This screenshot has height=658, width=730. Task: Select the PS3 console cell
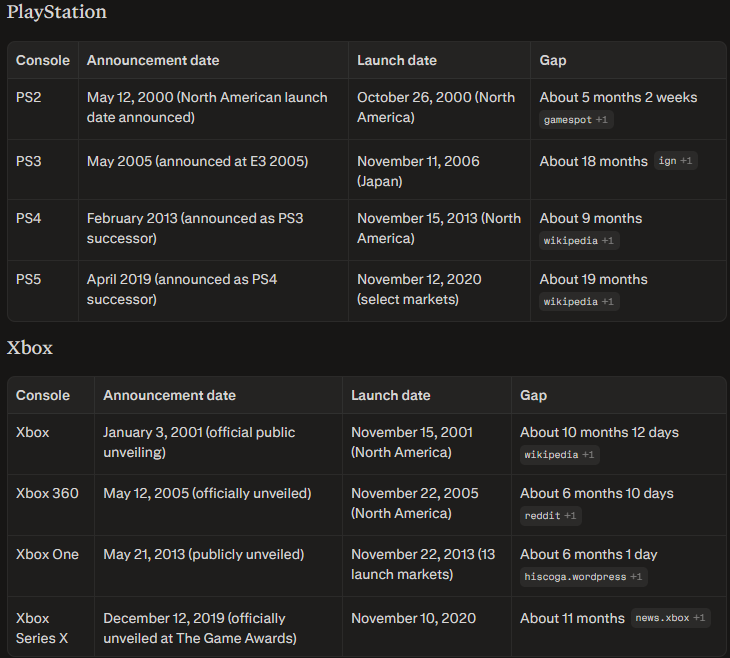pos(43,170)
